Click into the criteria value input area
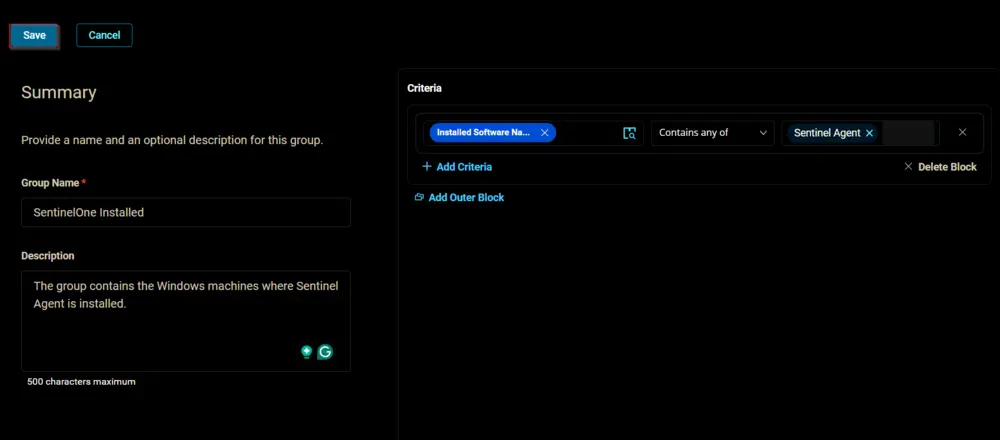The image size is (1000, 440). coord(908,133)
